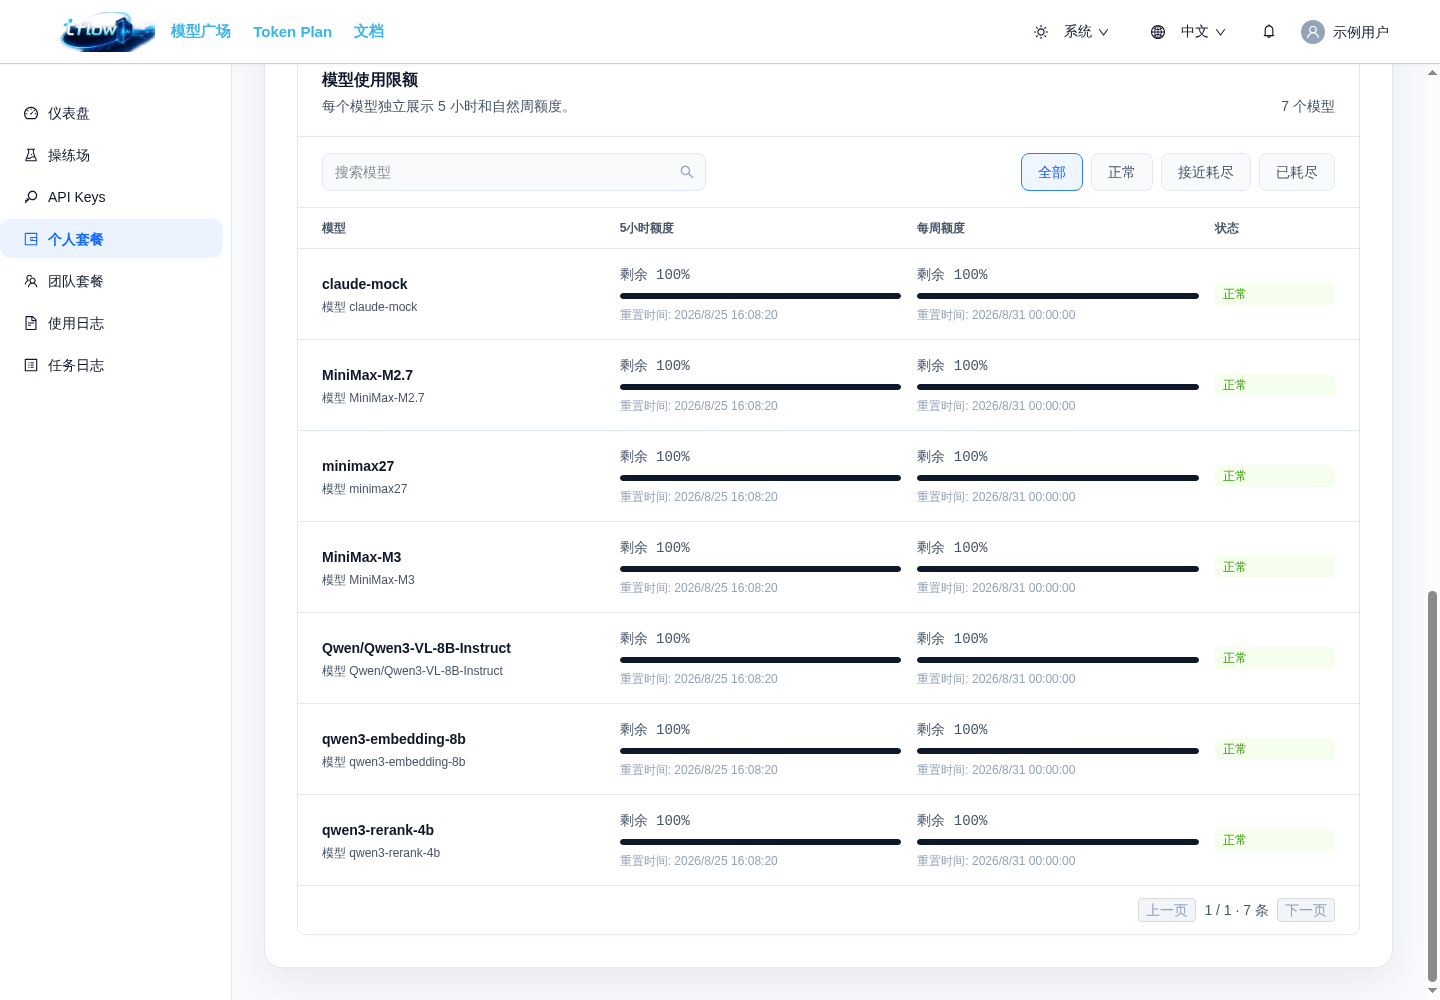This screenshot has width=1440, height=1000.
Task: Click the 状态 column header
Action: click(1227, 228)
